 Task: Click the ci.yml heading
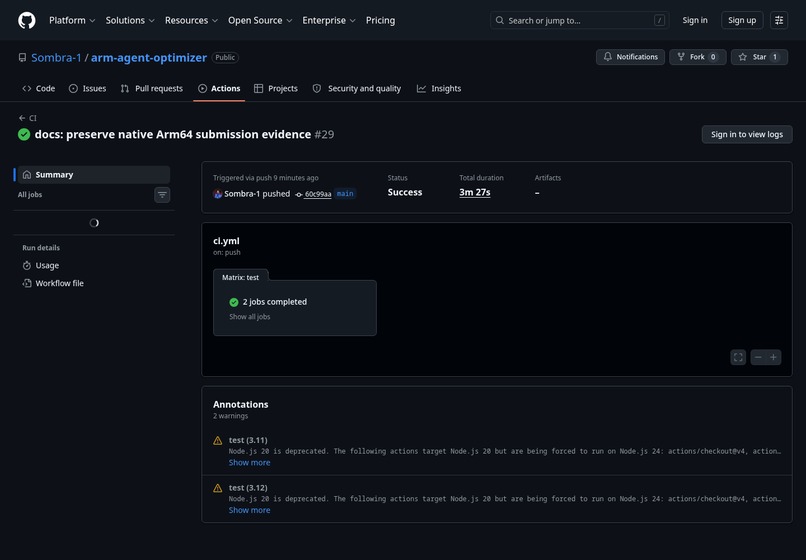tap(226, 241)
